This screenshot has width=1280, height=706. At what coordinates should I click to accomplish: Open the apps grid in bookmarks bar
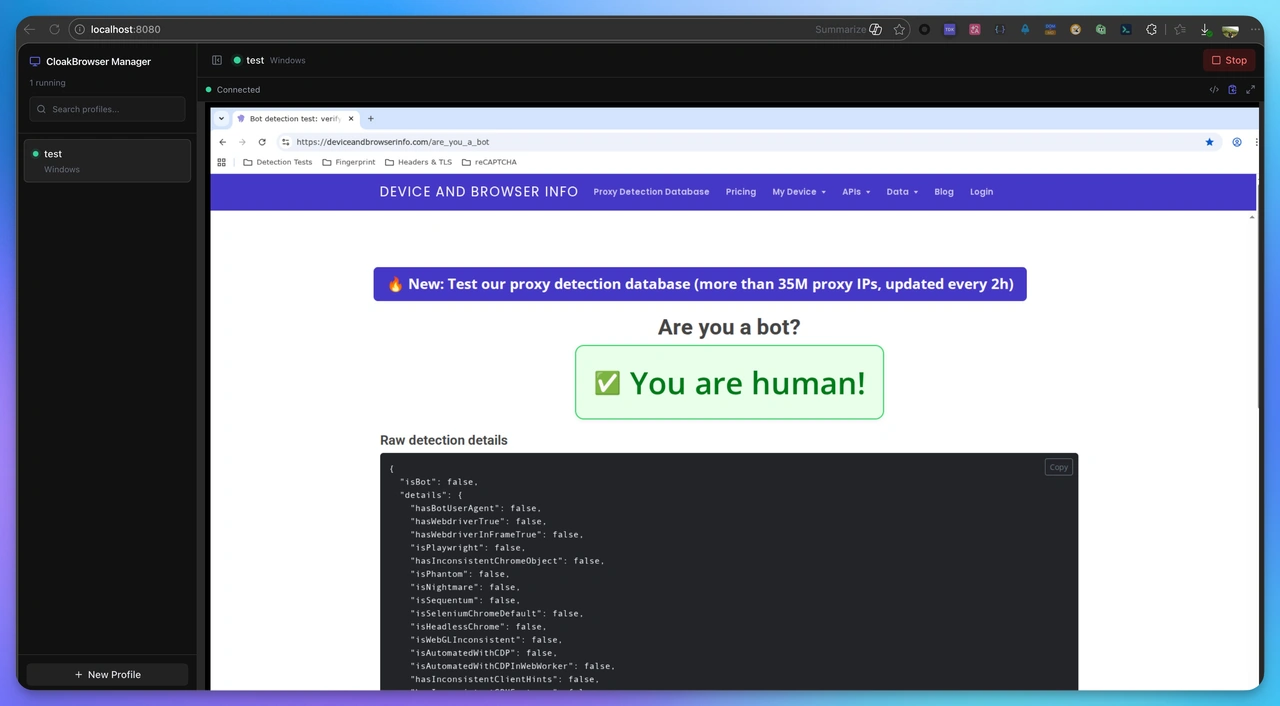point(222,162)
